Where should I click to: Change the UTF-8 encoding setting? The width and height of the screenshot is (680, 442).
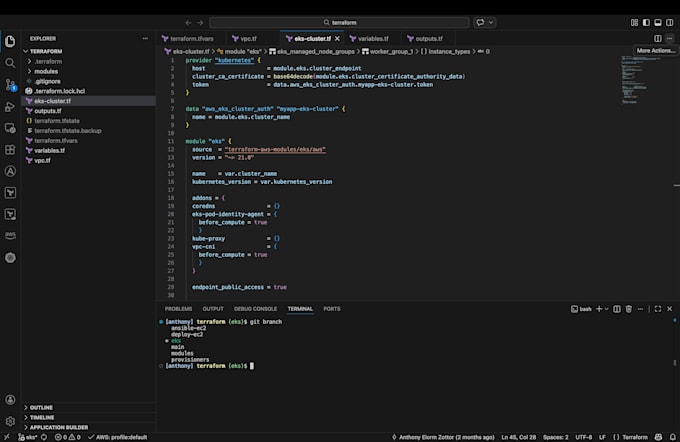pos(583,437)
